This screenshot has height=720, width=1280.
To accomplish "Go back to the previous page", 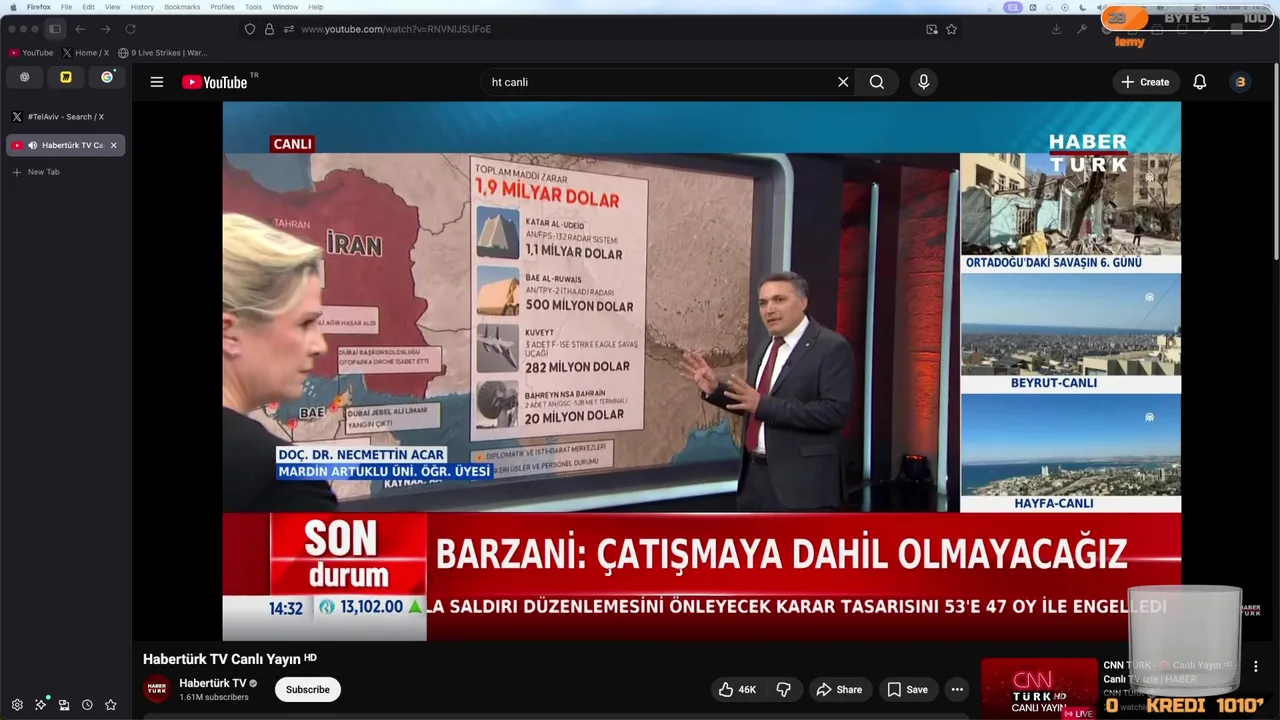I will tap(81, 29).
